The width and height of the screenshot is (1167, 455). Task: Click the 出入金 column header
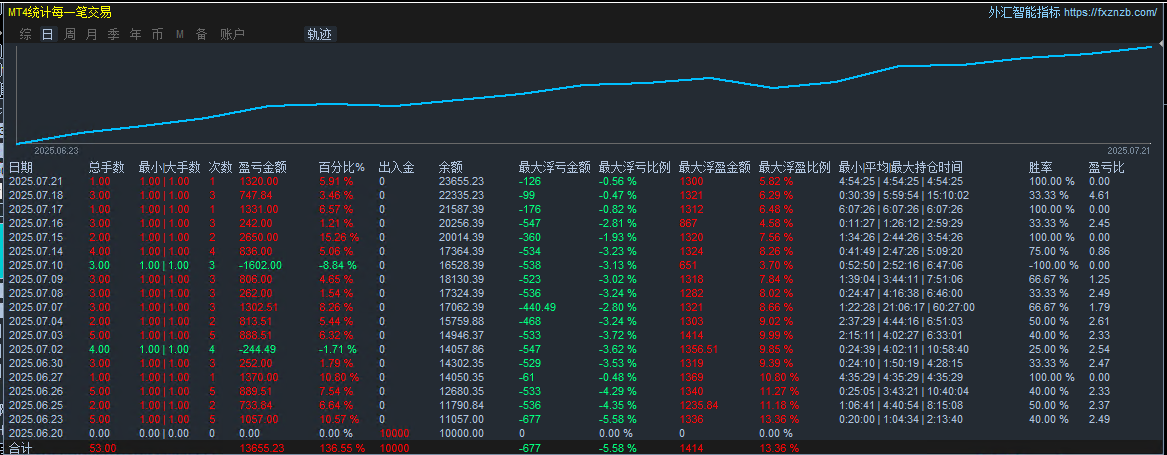click(x=397, y=168)
